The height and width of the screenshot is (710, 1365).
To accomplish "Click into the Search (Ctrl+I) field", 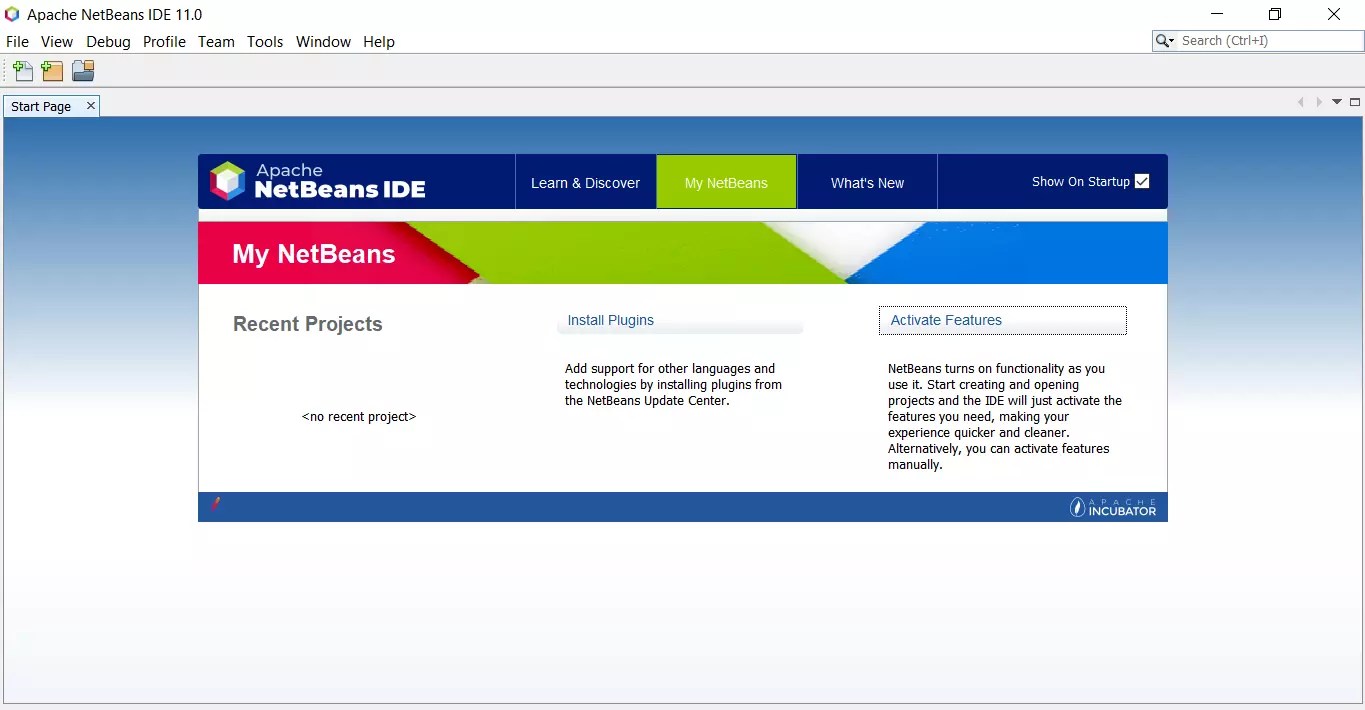I will 1268,41.
